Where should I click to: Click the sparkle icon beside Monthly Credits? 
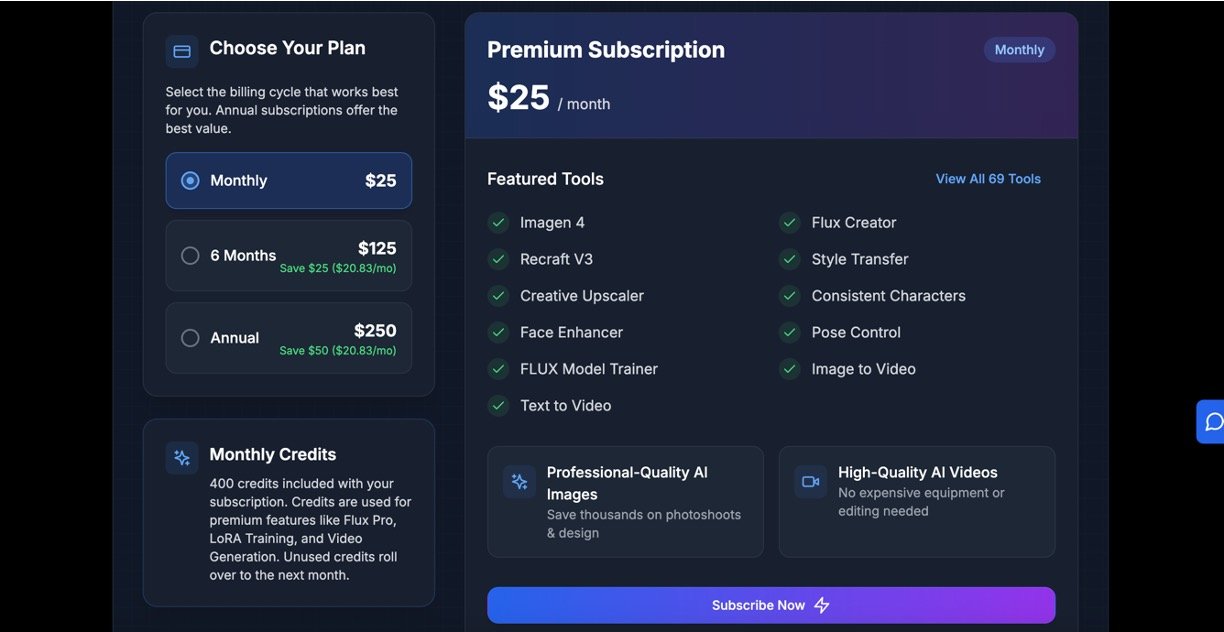pos(182,458)
